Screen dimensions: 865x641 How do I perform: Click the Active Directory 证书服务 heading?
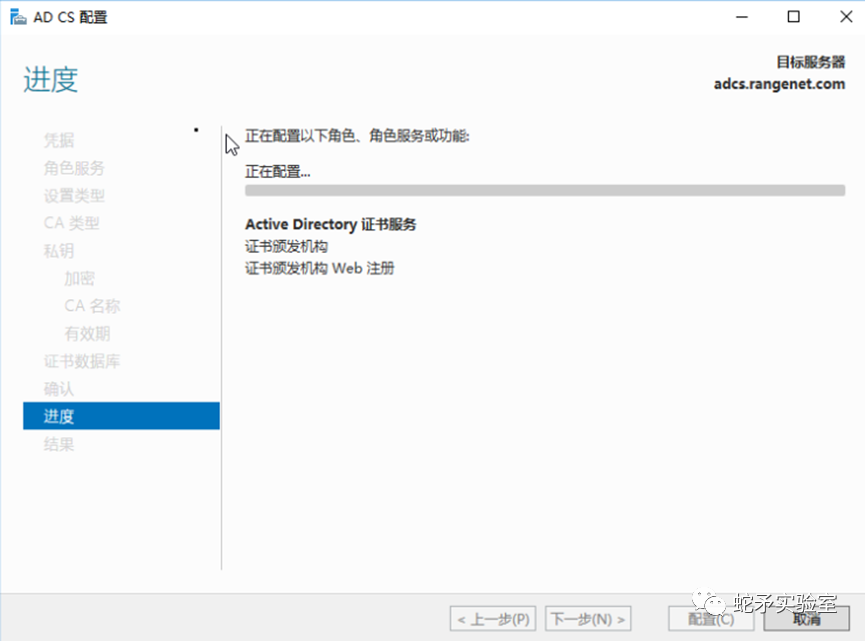coord(330,225)
